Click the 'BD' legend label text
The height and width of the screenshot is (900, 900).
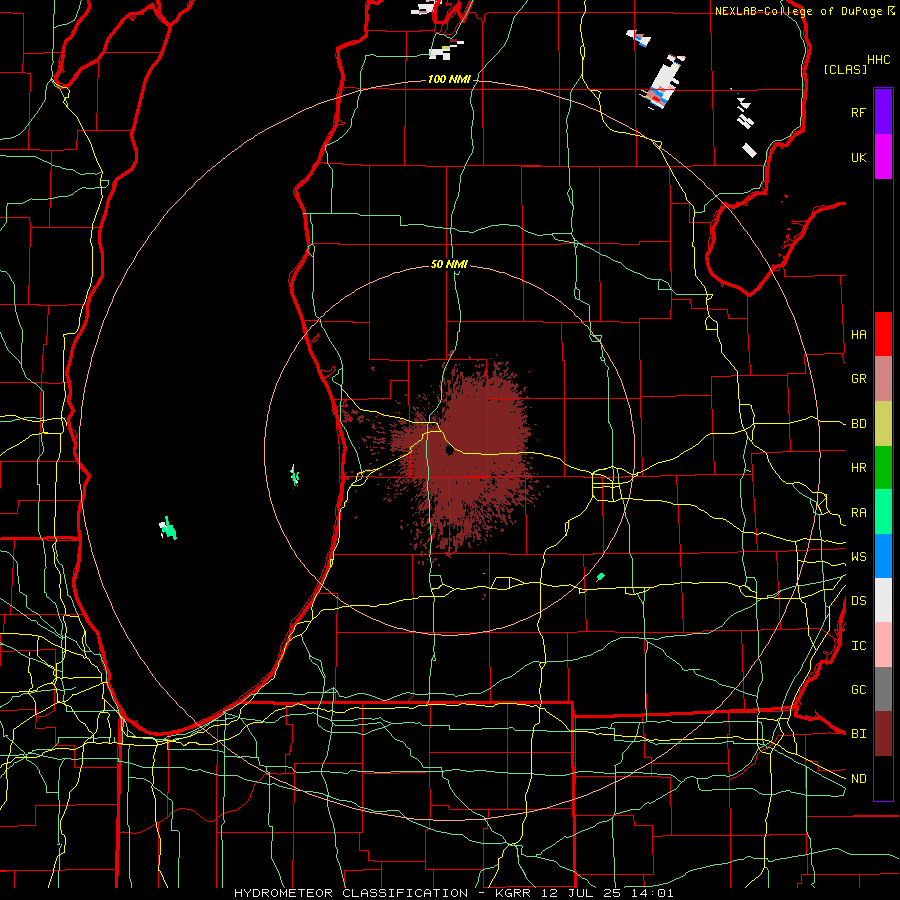(858, 424)
